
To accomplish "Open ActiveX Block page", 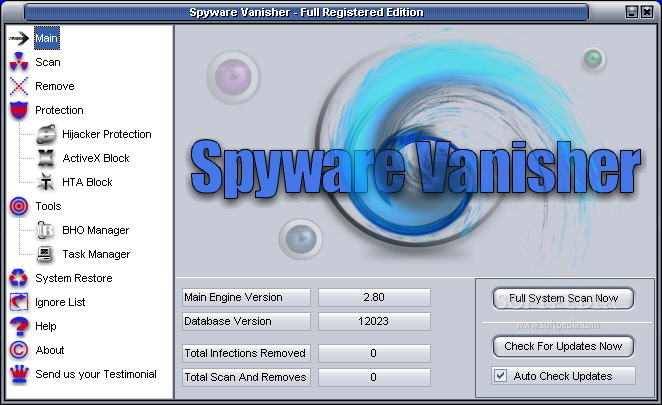I will (96, 158).
